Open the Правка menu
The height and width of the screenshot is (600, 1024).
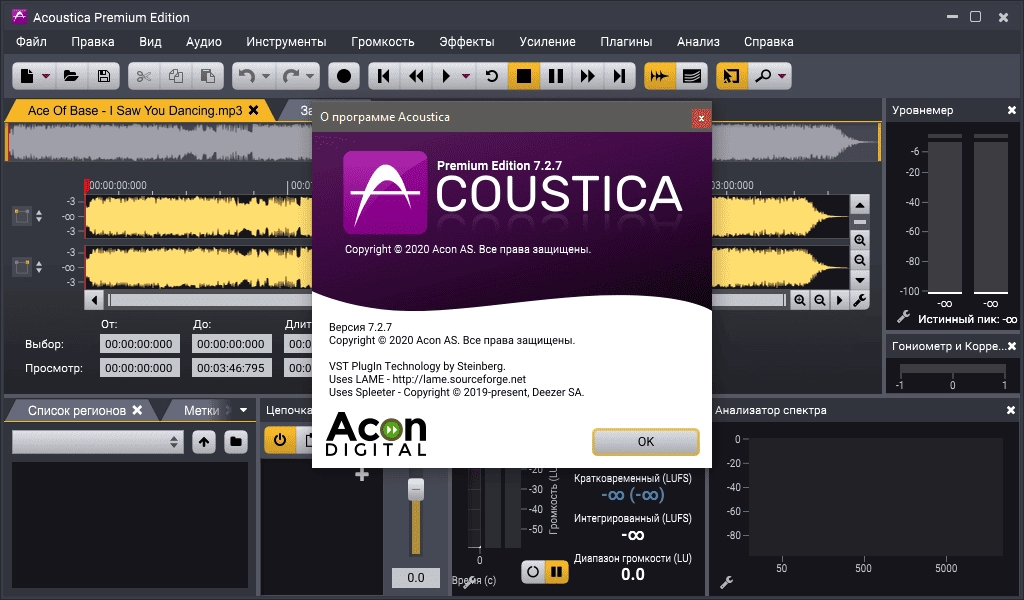93,42
